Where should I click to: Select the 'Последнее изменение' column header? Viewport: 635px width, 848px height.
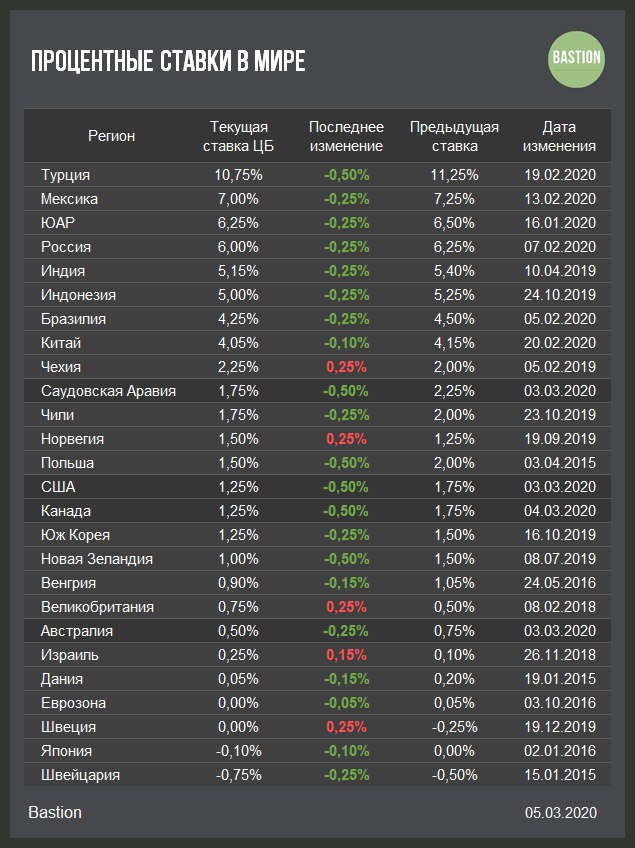pyautogui.click(x=346, y=136)
